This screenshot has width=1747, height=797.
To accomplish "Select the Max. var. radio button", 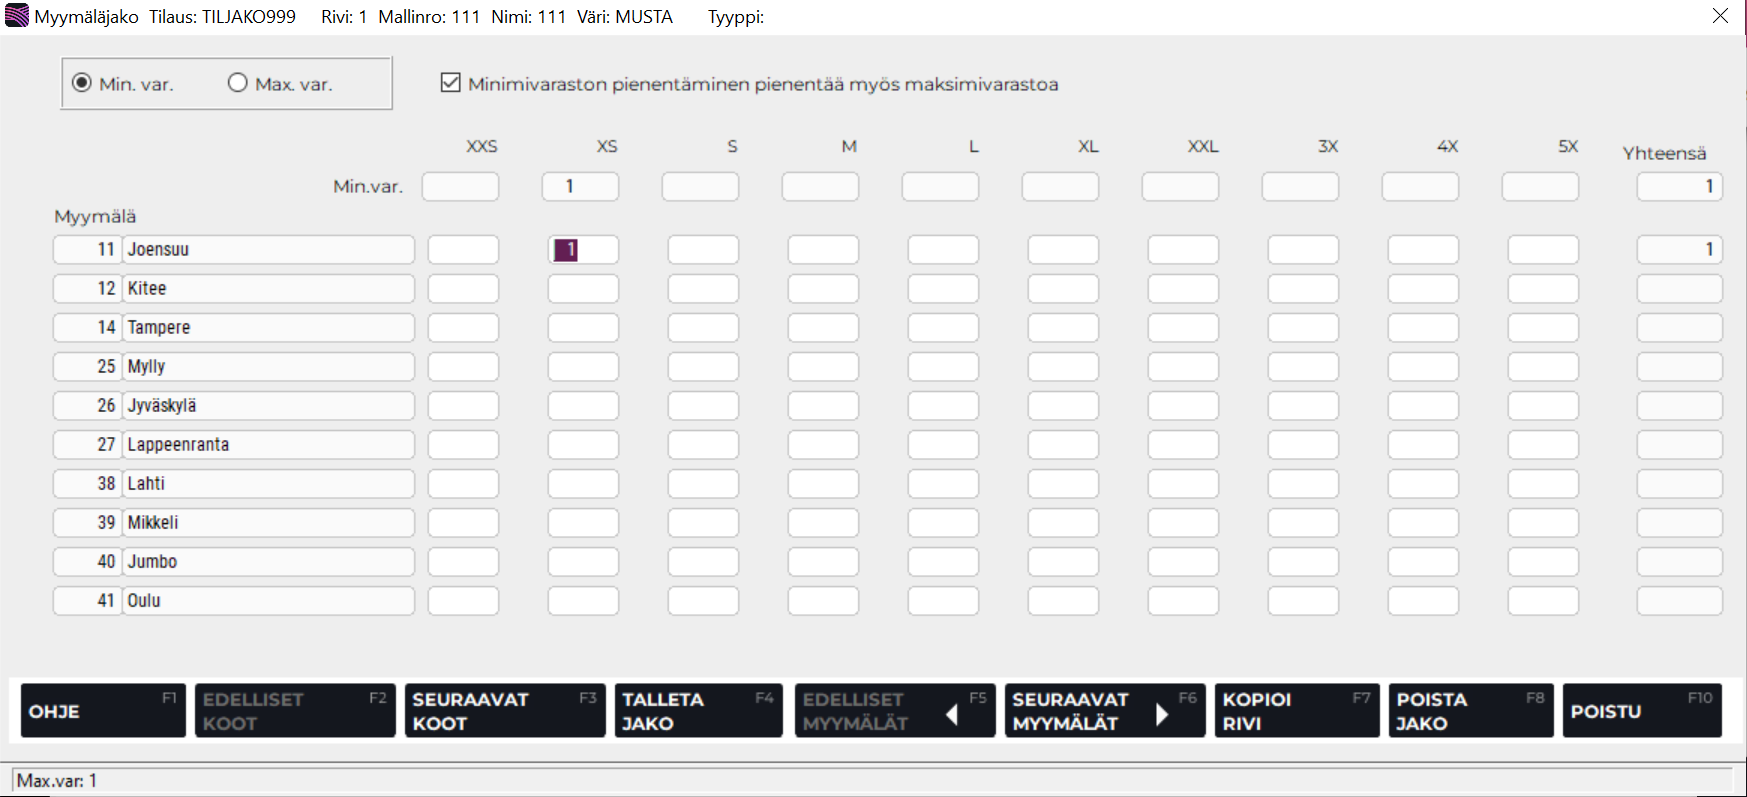I will click(x=238, y=83).
